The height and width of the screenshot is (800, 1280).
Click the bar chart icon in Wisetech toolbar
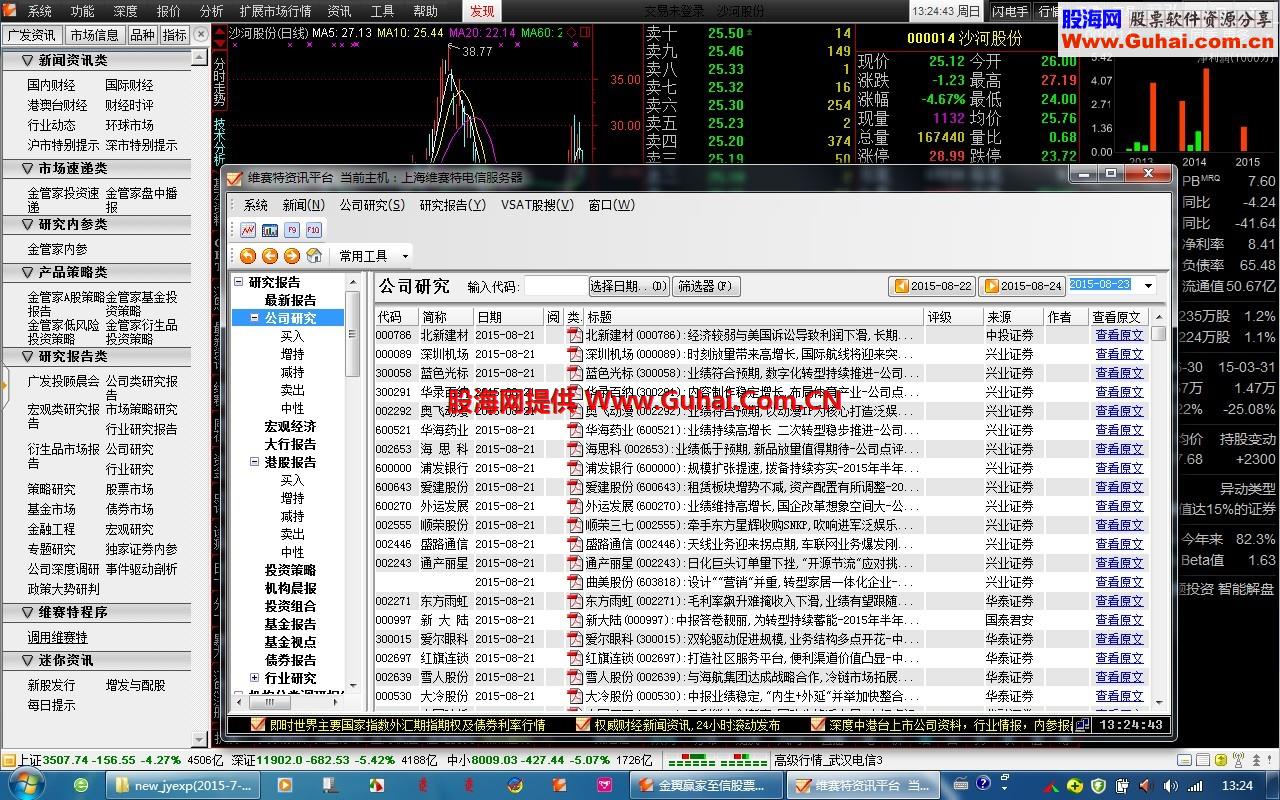click(x=269, y=230)
